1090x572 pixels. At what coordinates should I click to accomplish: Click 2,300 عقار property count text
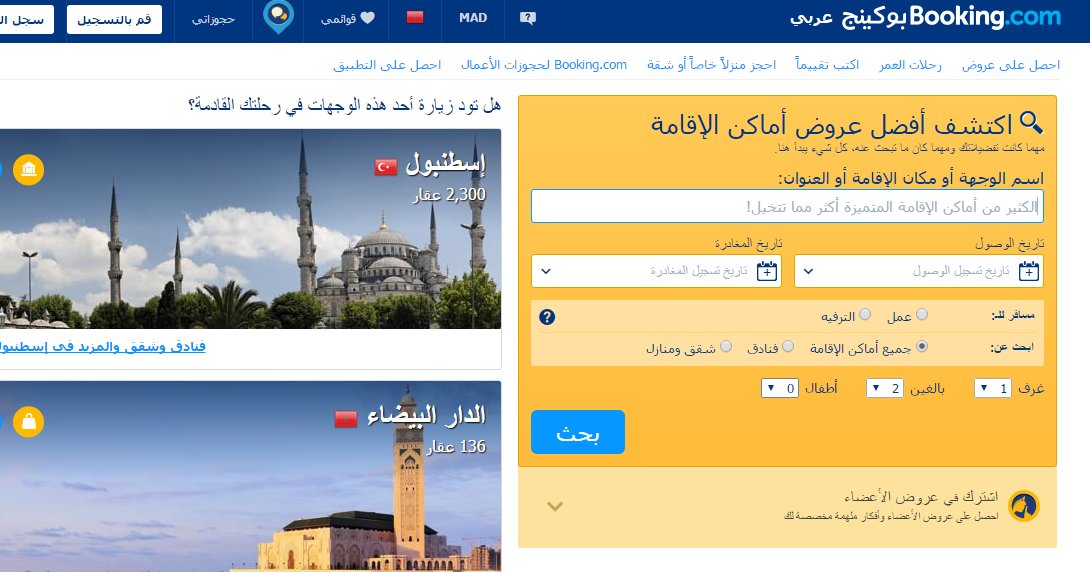[x=449, y=195]
